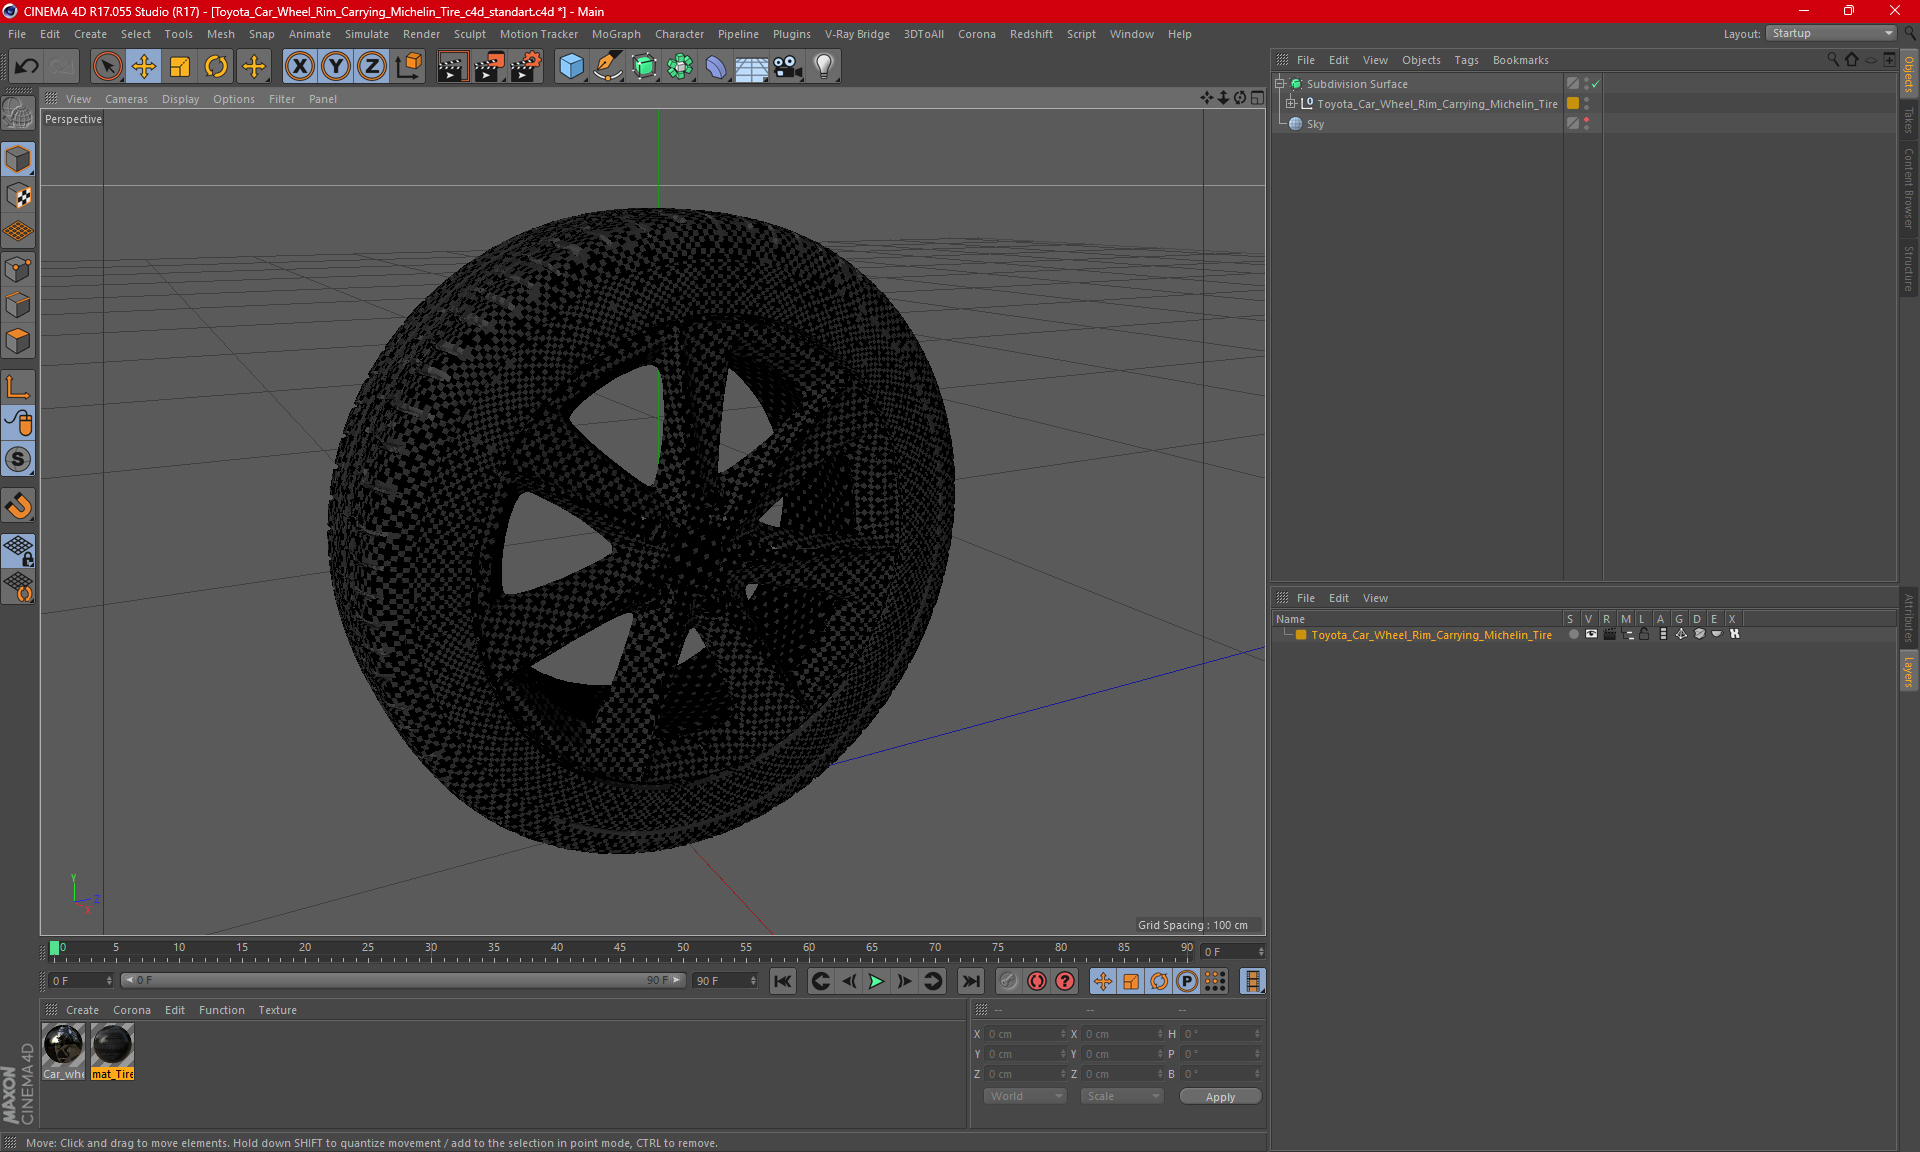
Task: Select the Scale tool icon
Action: tap(180, 67)
